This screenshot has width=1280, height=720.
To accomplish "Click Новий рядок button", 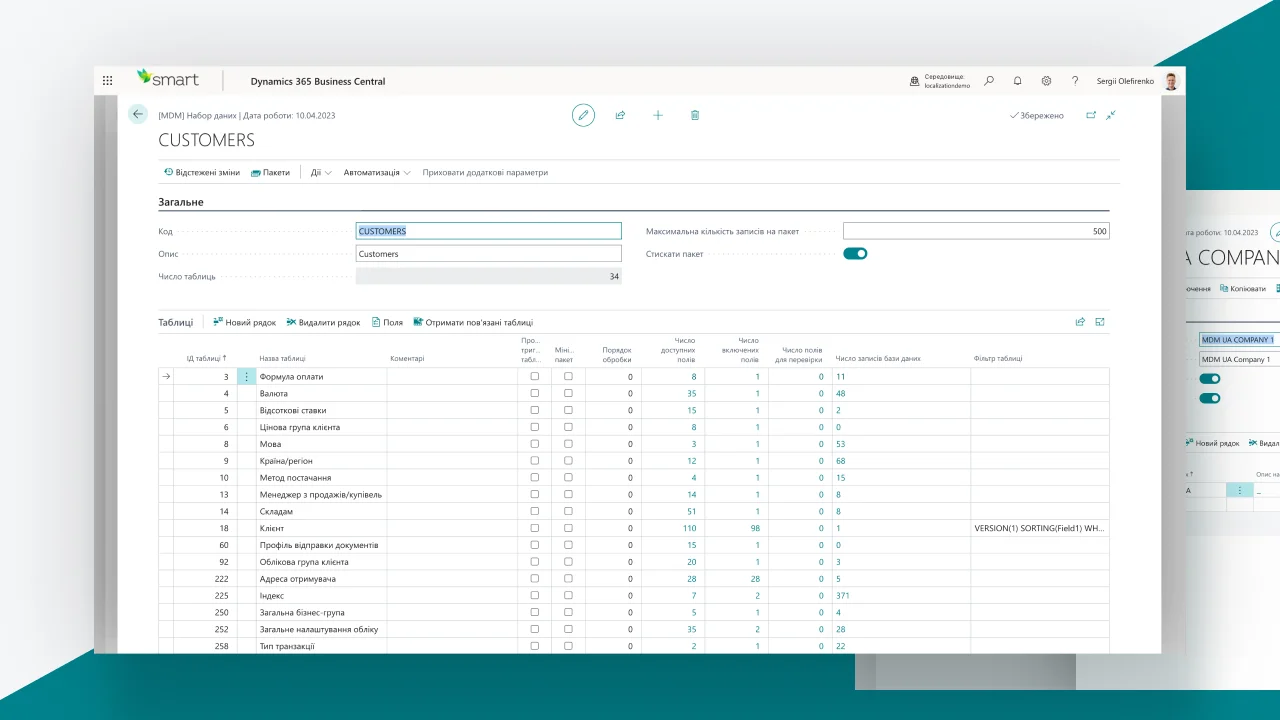I will [244, 322].
